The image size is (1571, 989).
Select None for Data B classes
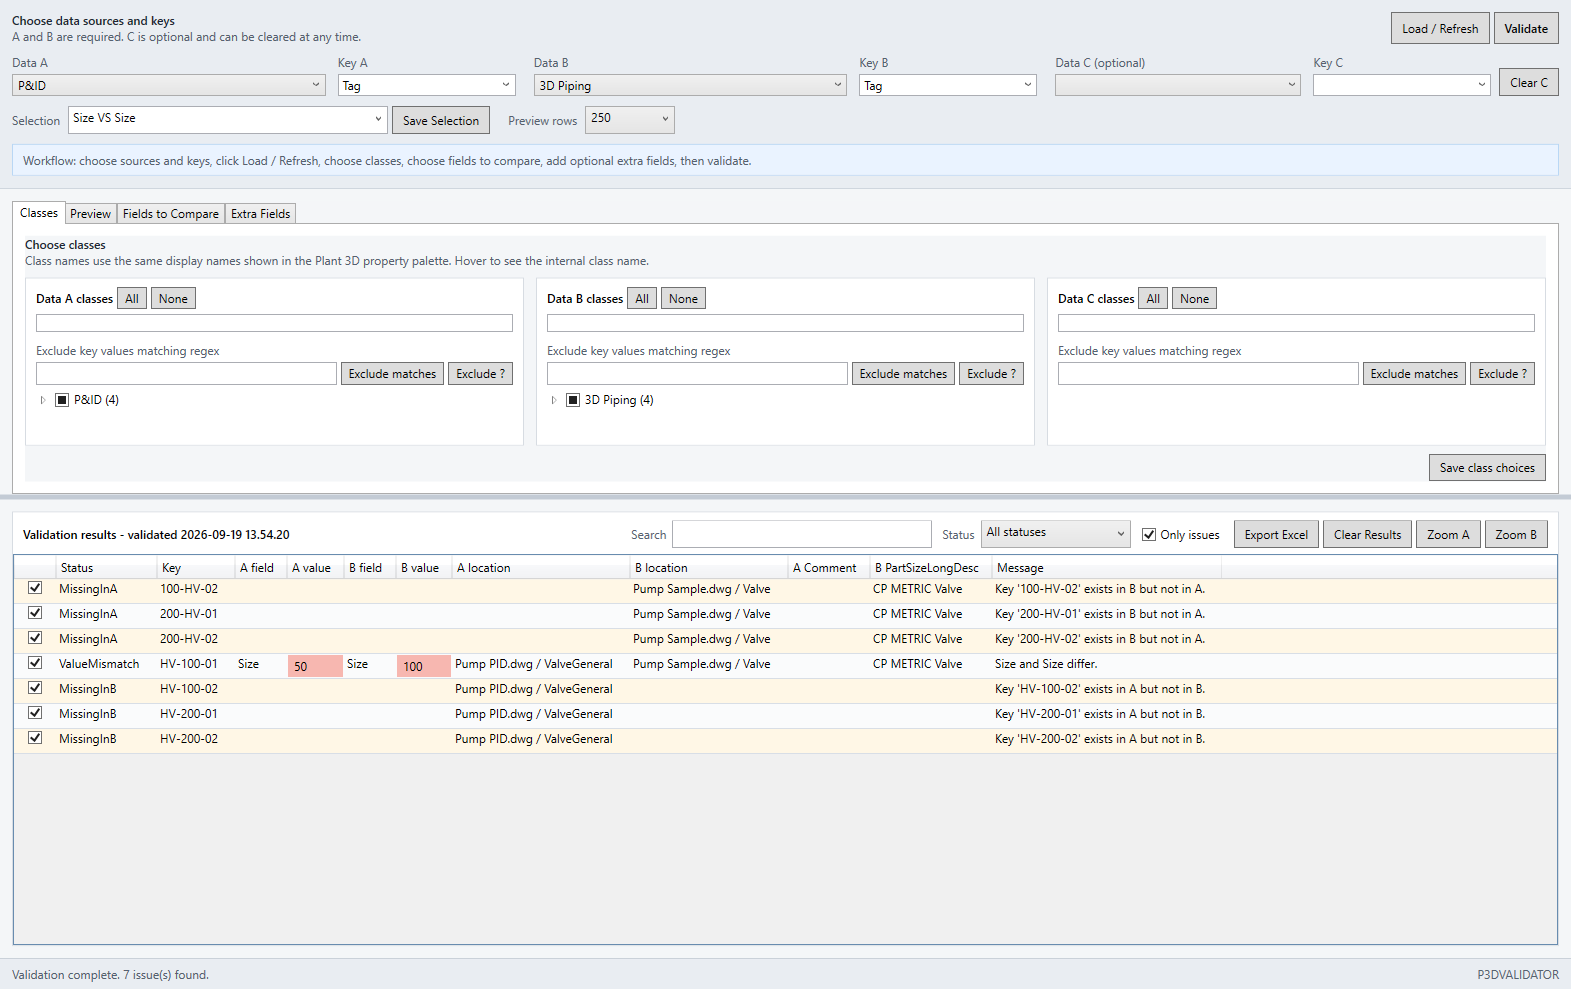pos(683,298)
